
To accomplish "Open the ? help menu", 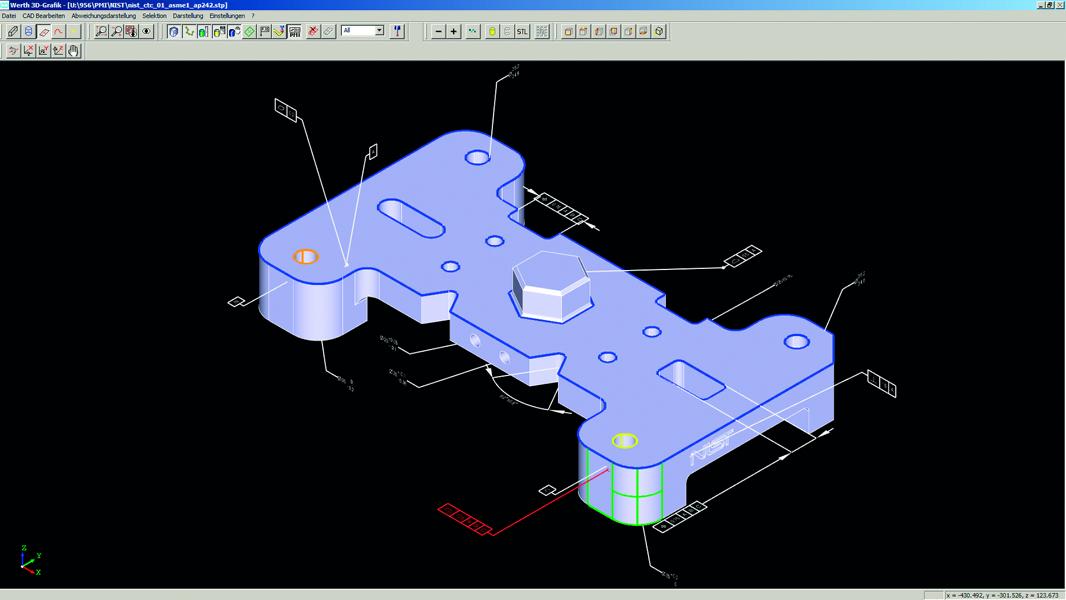I will coord(253,16).
